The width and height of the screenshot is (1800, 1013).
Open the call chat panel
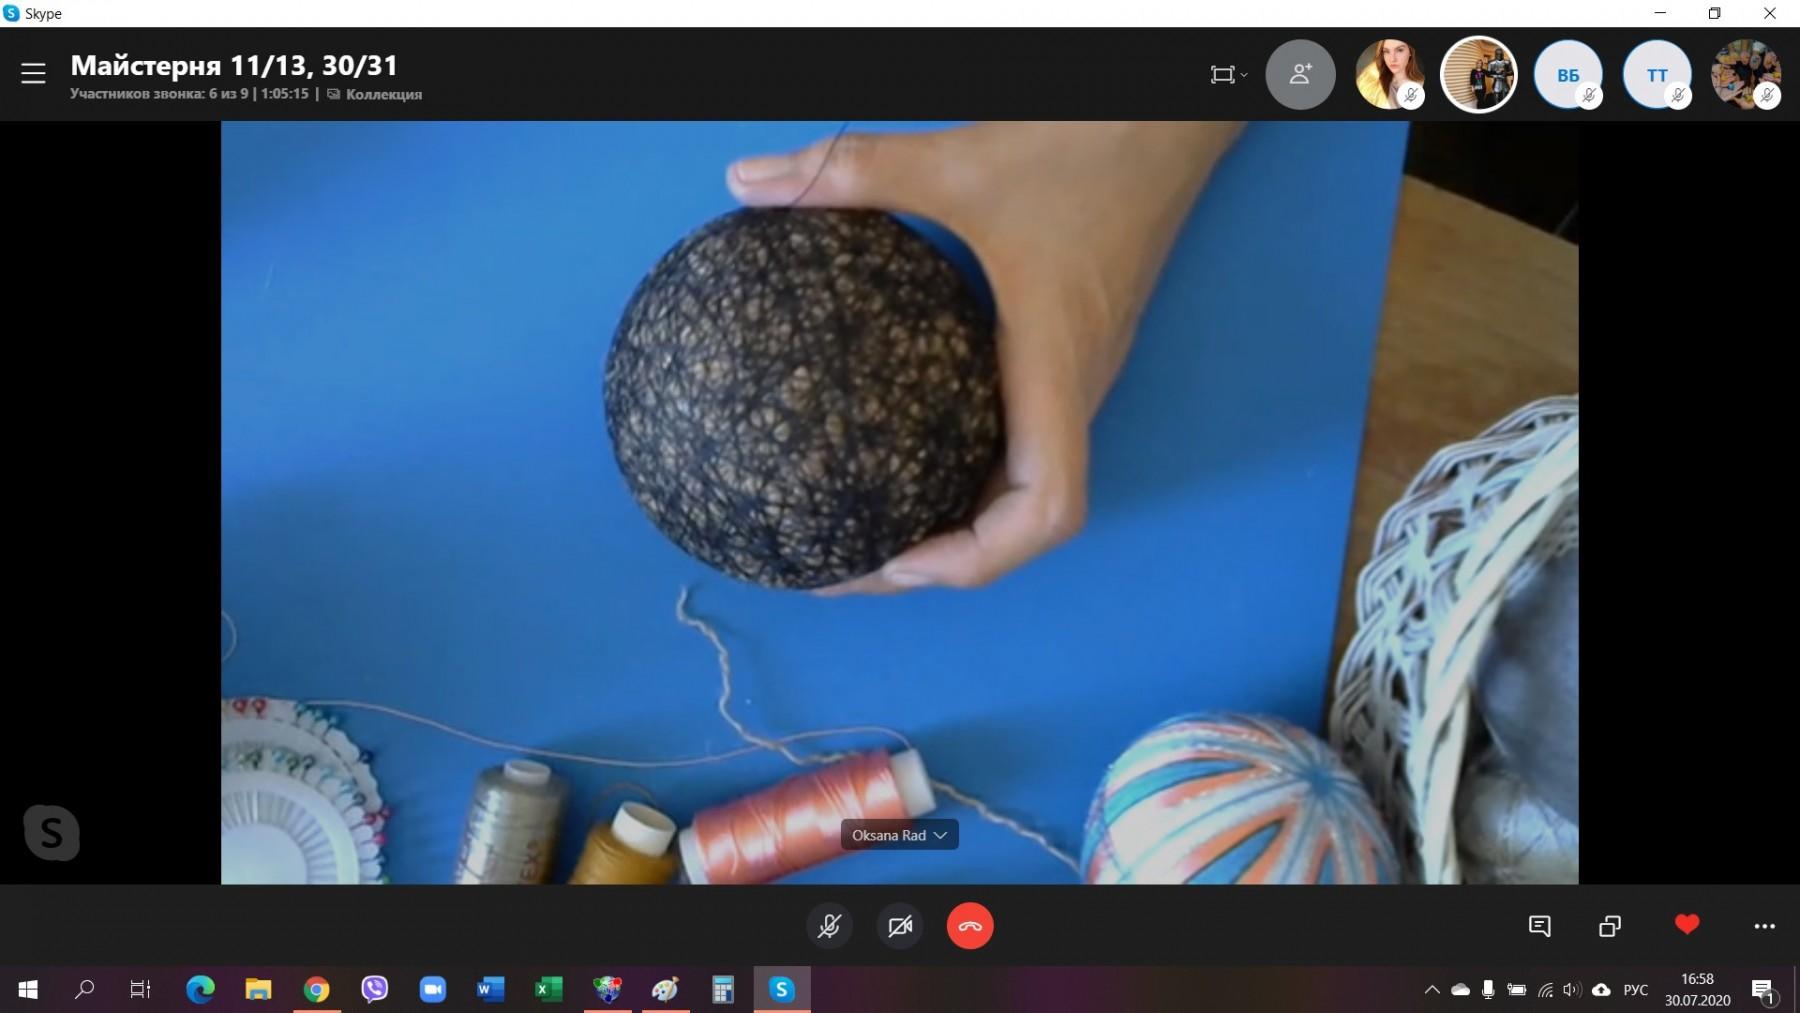[x=1540, y=926]
